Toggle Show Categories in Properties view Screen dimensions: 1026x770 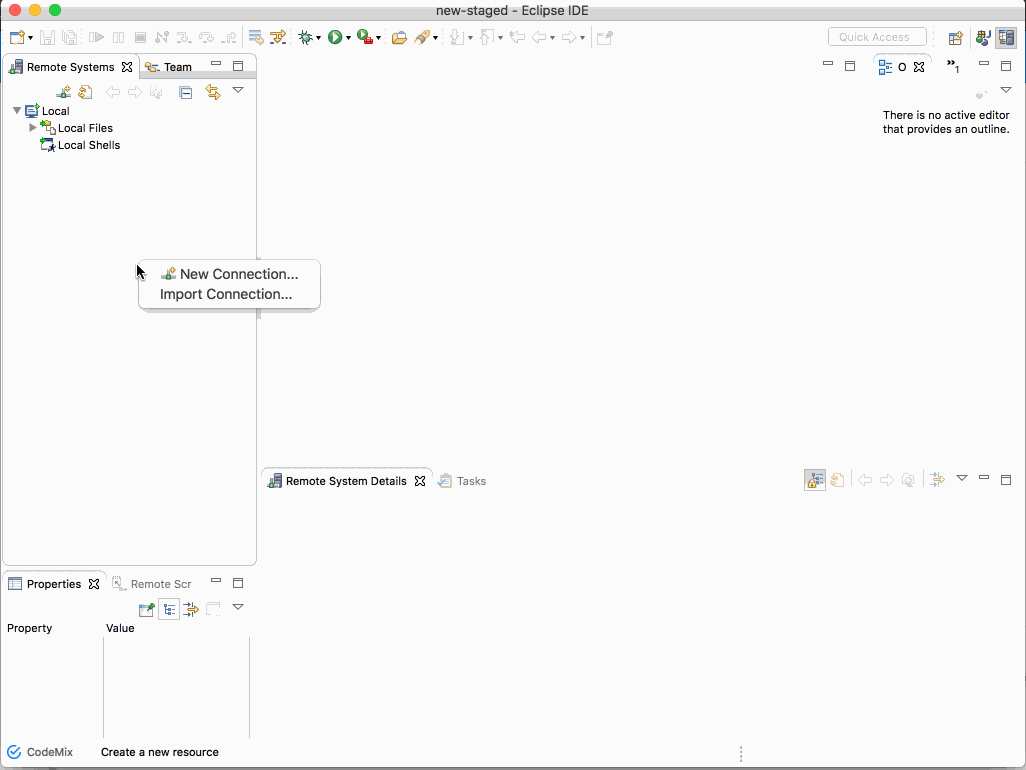169,610
